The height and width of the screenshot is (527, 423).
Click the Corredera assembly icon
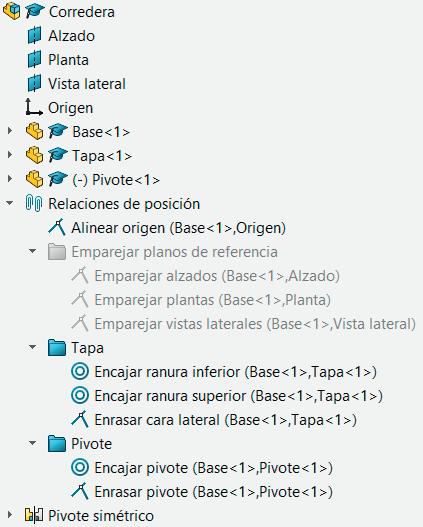tap(11, 12)
